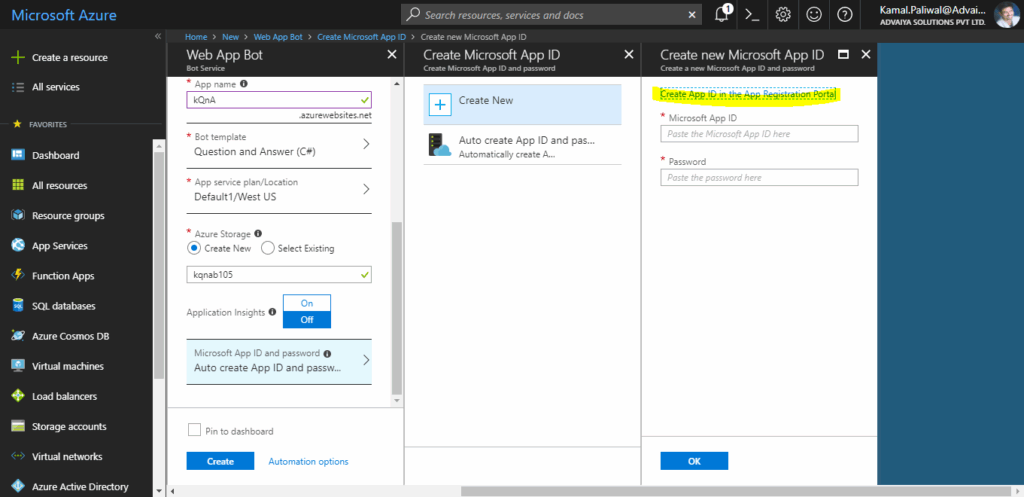This screenshot has width=1024, height=497.
Task: Close the Web App Bot blade
Action: 392,54
